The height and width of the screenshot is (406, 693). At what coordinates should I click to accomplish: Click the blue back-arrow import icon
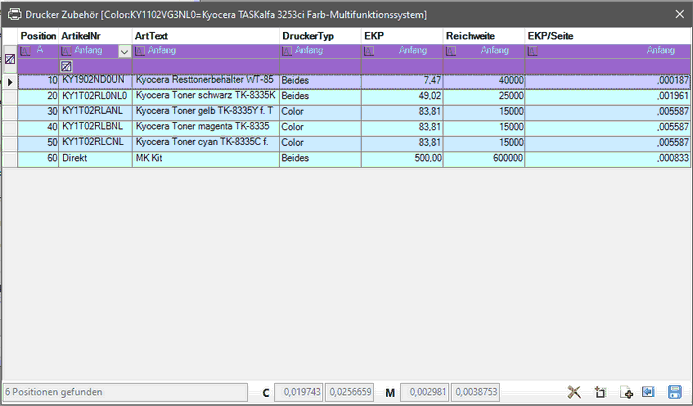(x=648, y=391)
